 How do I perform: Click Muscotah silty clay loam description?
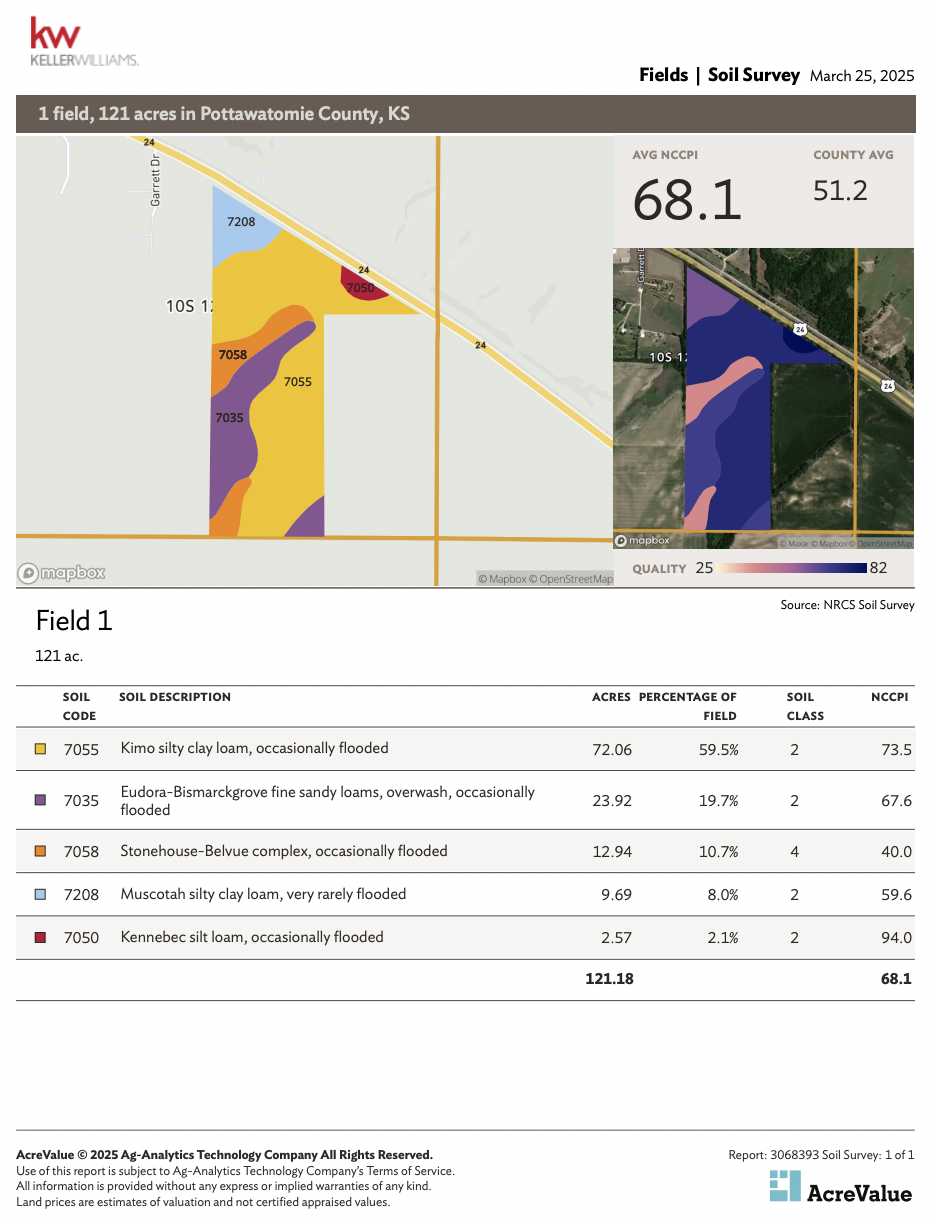click(263, 894)
